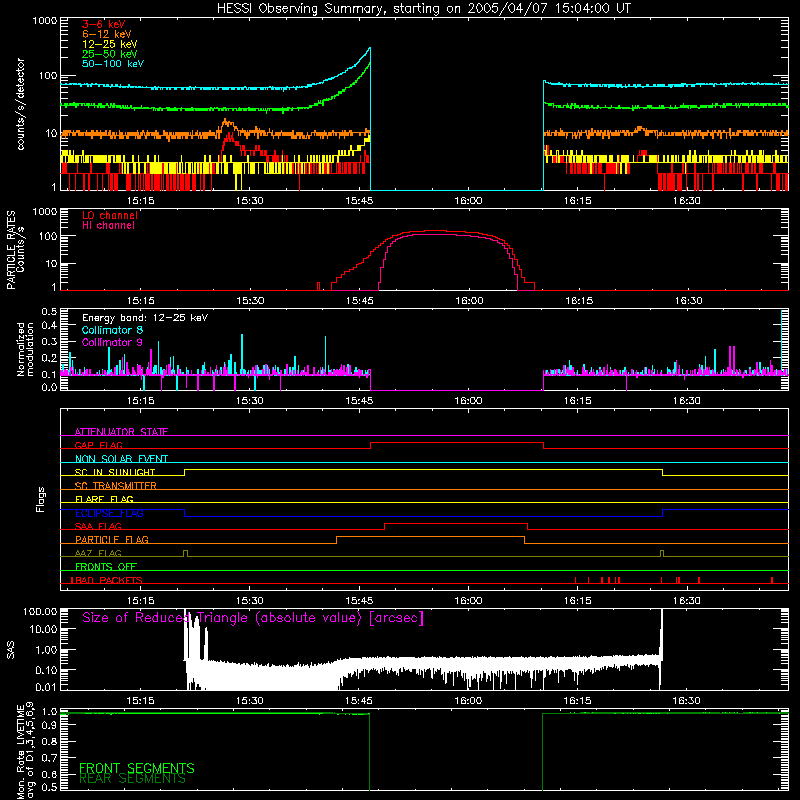Click the FLARE FLAG label
The image size is (800, 800).
[x=104, y=499]
